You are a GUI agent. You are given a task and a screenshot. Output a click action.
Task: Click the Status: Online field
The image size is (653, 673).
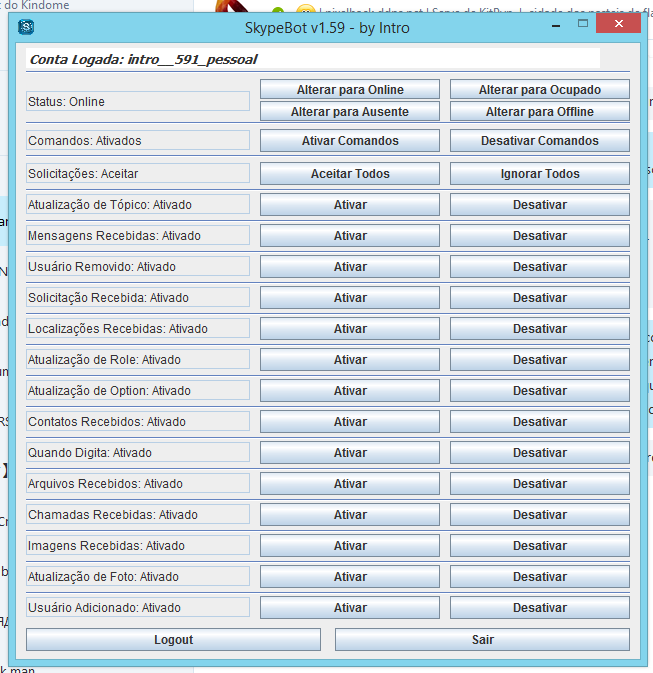pyautogui.click(x=138, y=101)
